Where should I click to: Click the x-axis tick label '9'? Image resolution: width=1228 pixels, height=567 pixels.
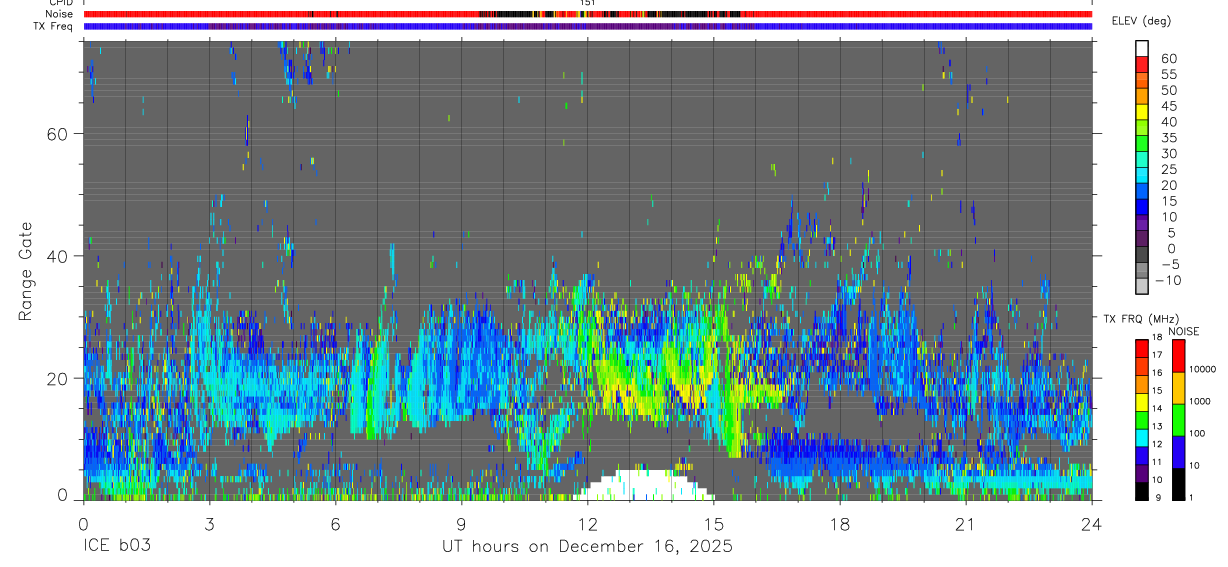pos(461,523)
